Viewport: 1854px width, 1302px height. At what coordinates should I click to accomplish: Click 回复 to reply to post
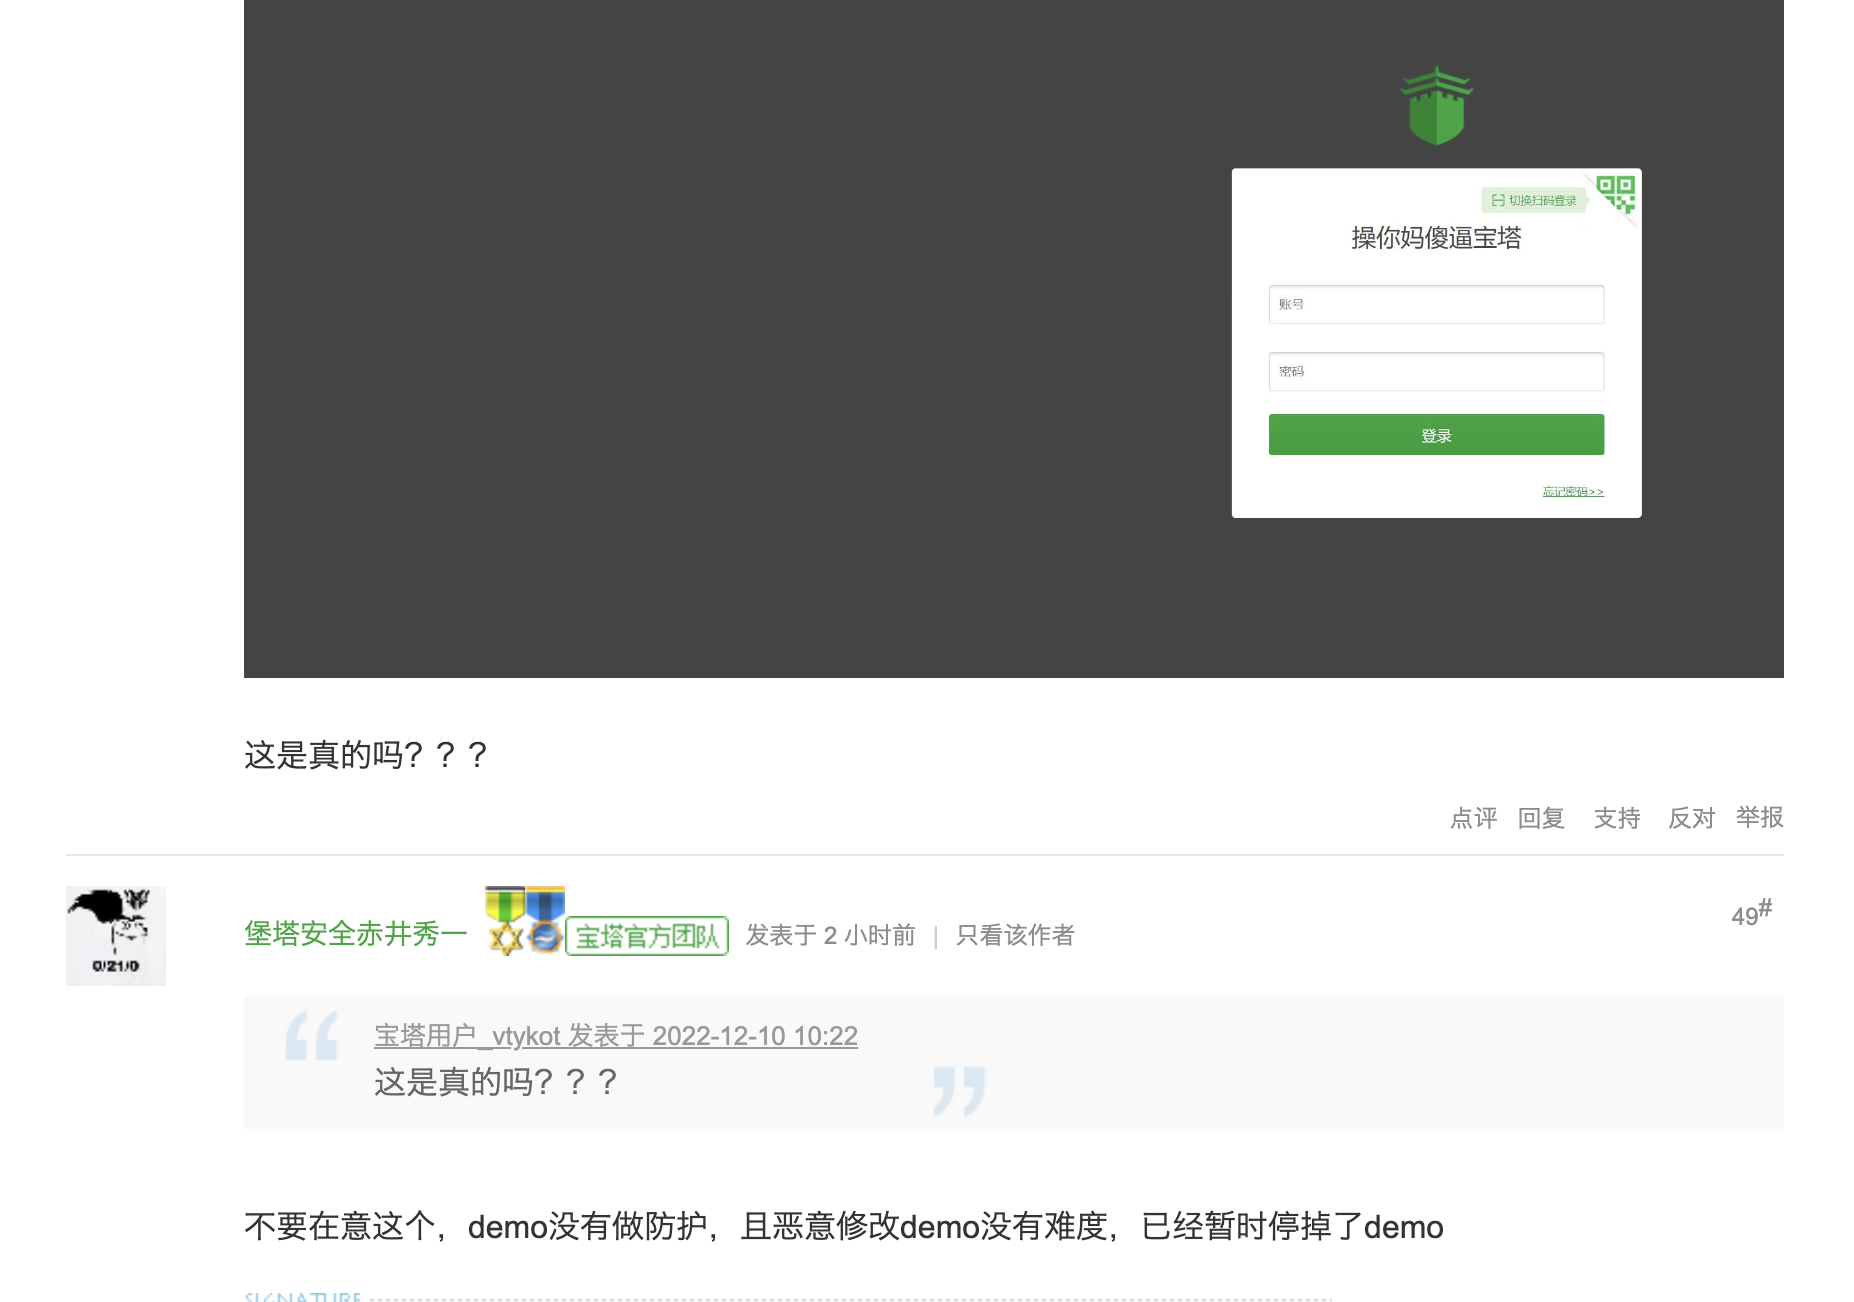(1541, 818)
